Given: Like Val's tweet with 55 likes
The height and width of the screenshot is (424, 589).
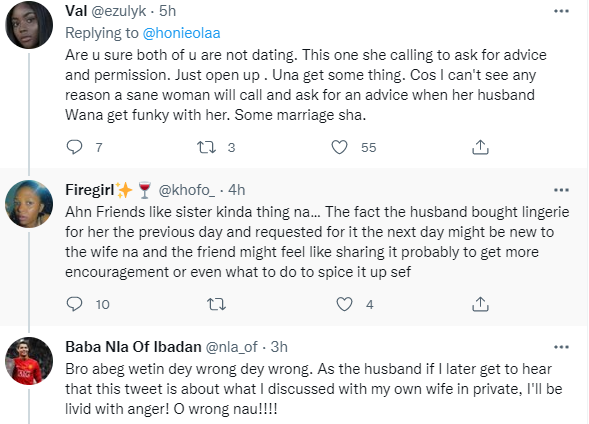Looking at the screenshot, I should click(x=339, y=147).
